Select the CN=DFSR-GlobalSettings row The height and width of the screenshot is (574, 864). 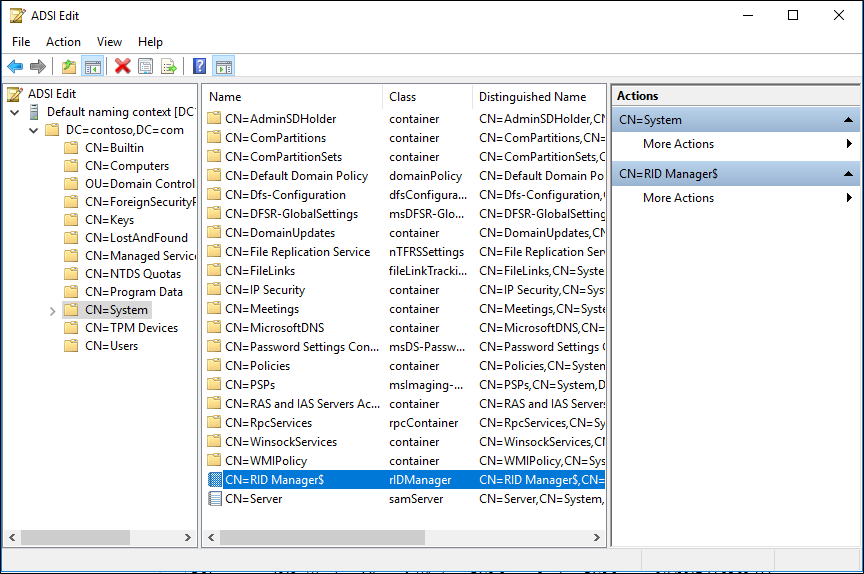[405, 214]
